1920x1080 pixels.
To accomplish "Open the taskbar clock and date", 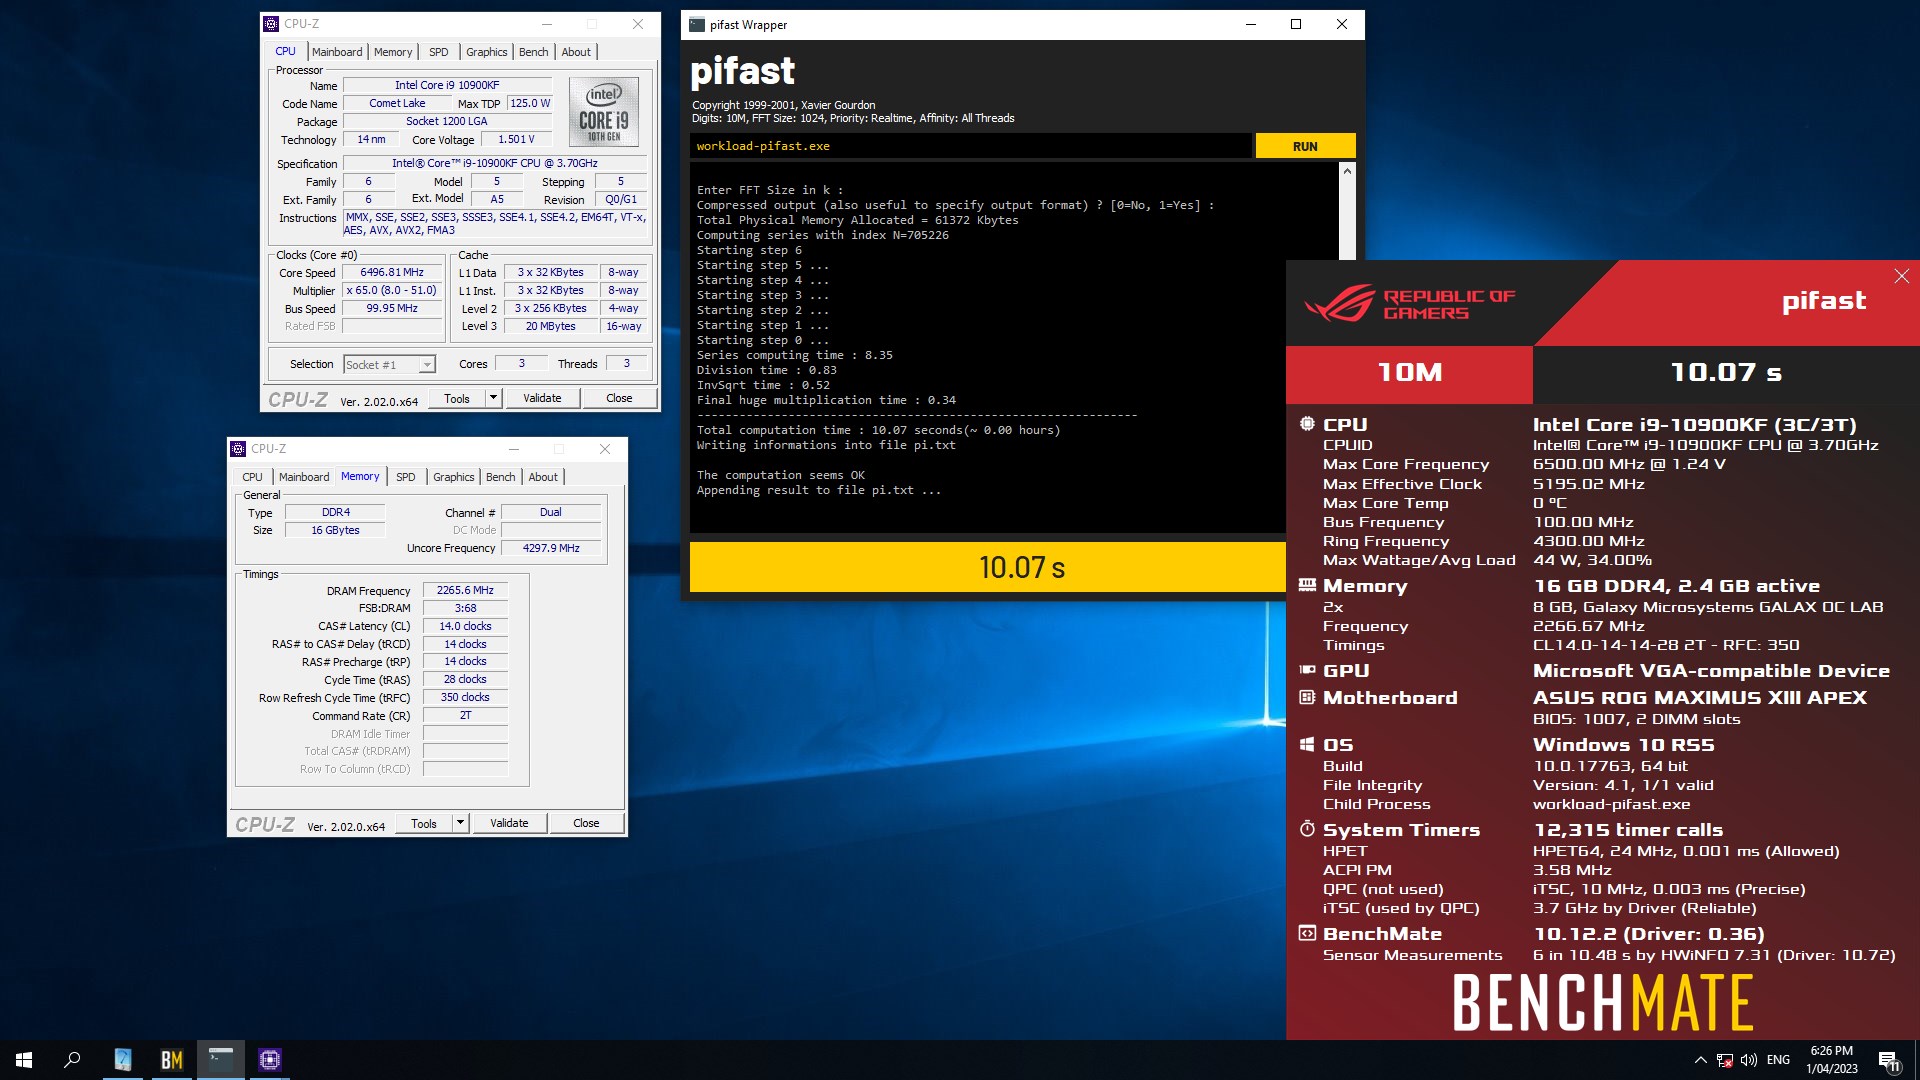I will [1832, 1060].
